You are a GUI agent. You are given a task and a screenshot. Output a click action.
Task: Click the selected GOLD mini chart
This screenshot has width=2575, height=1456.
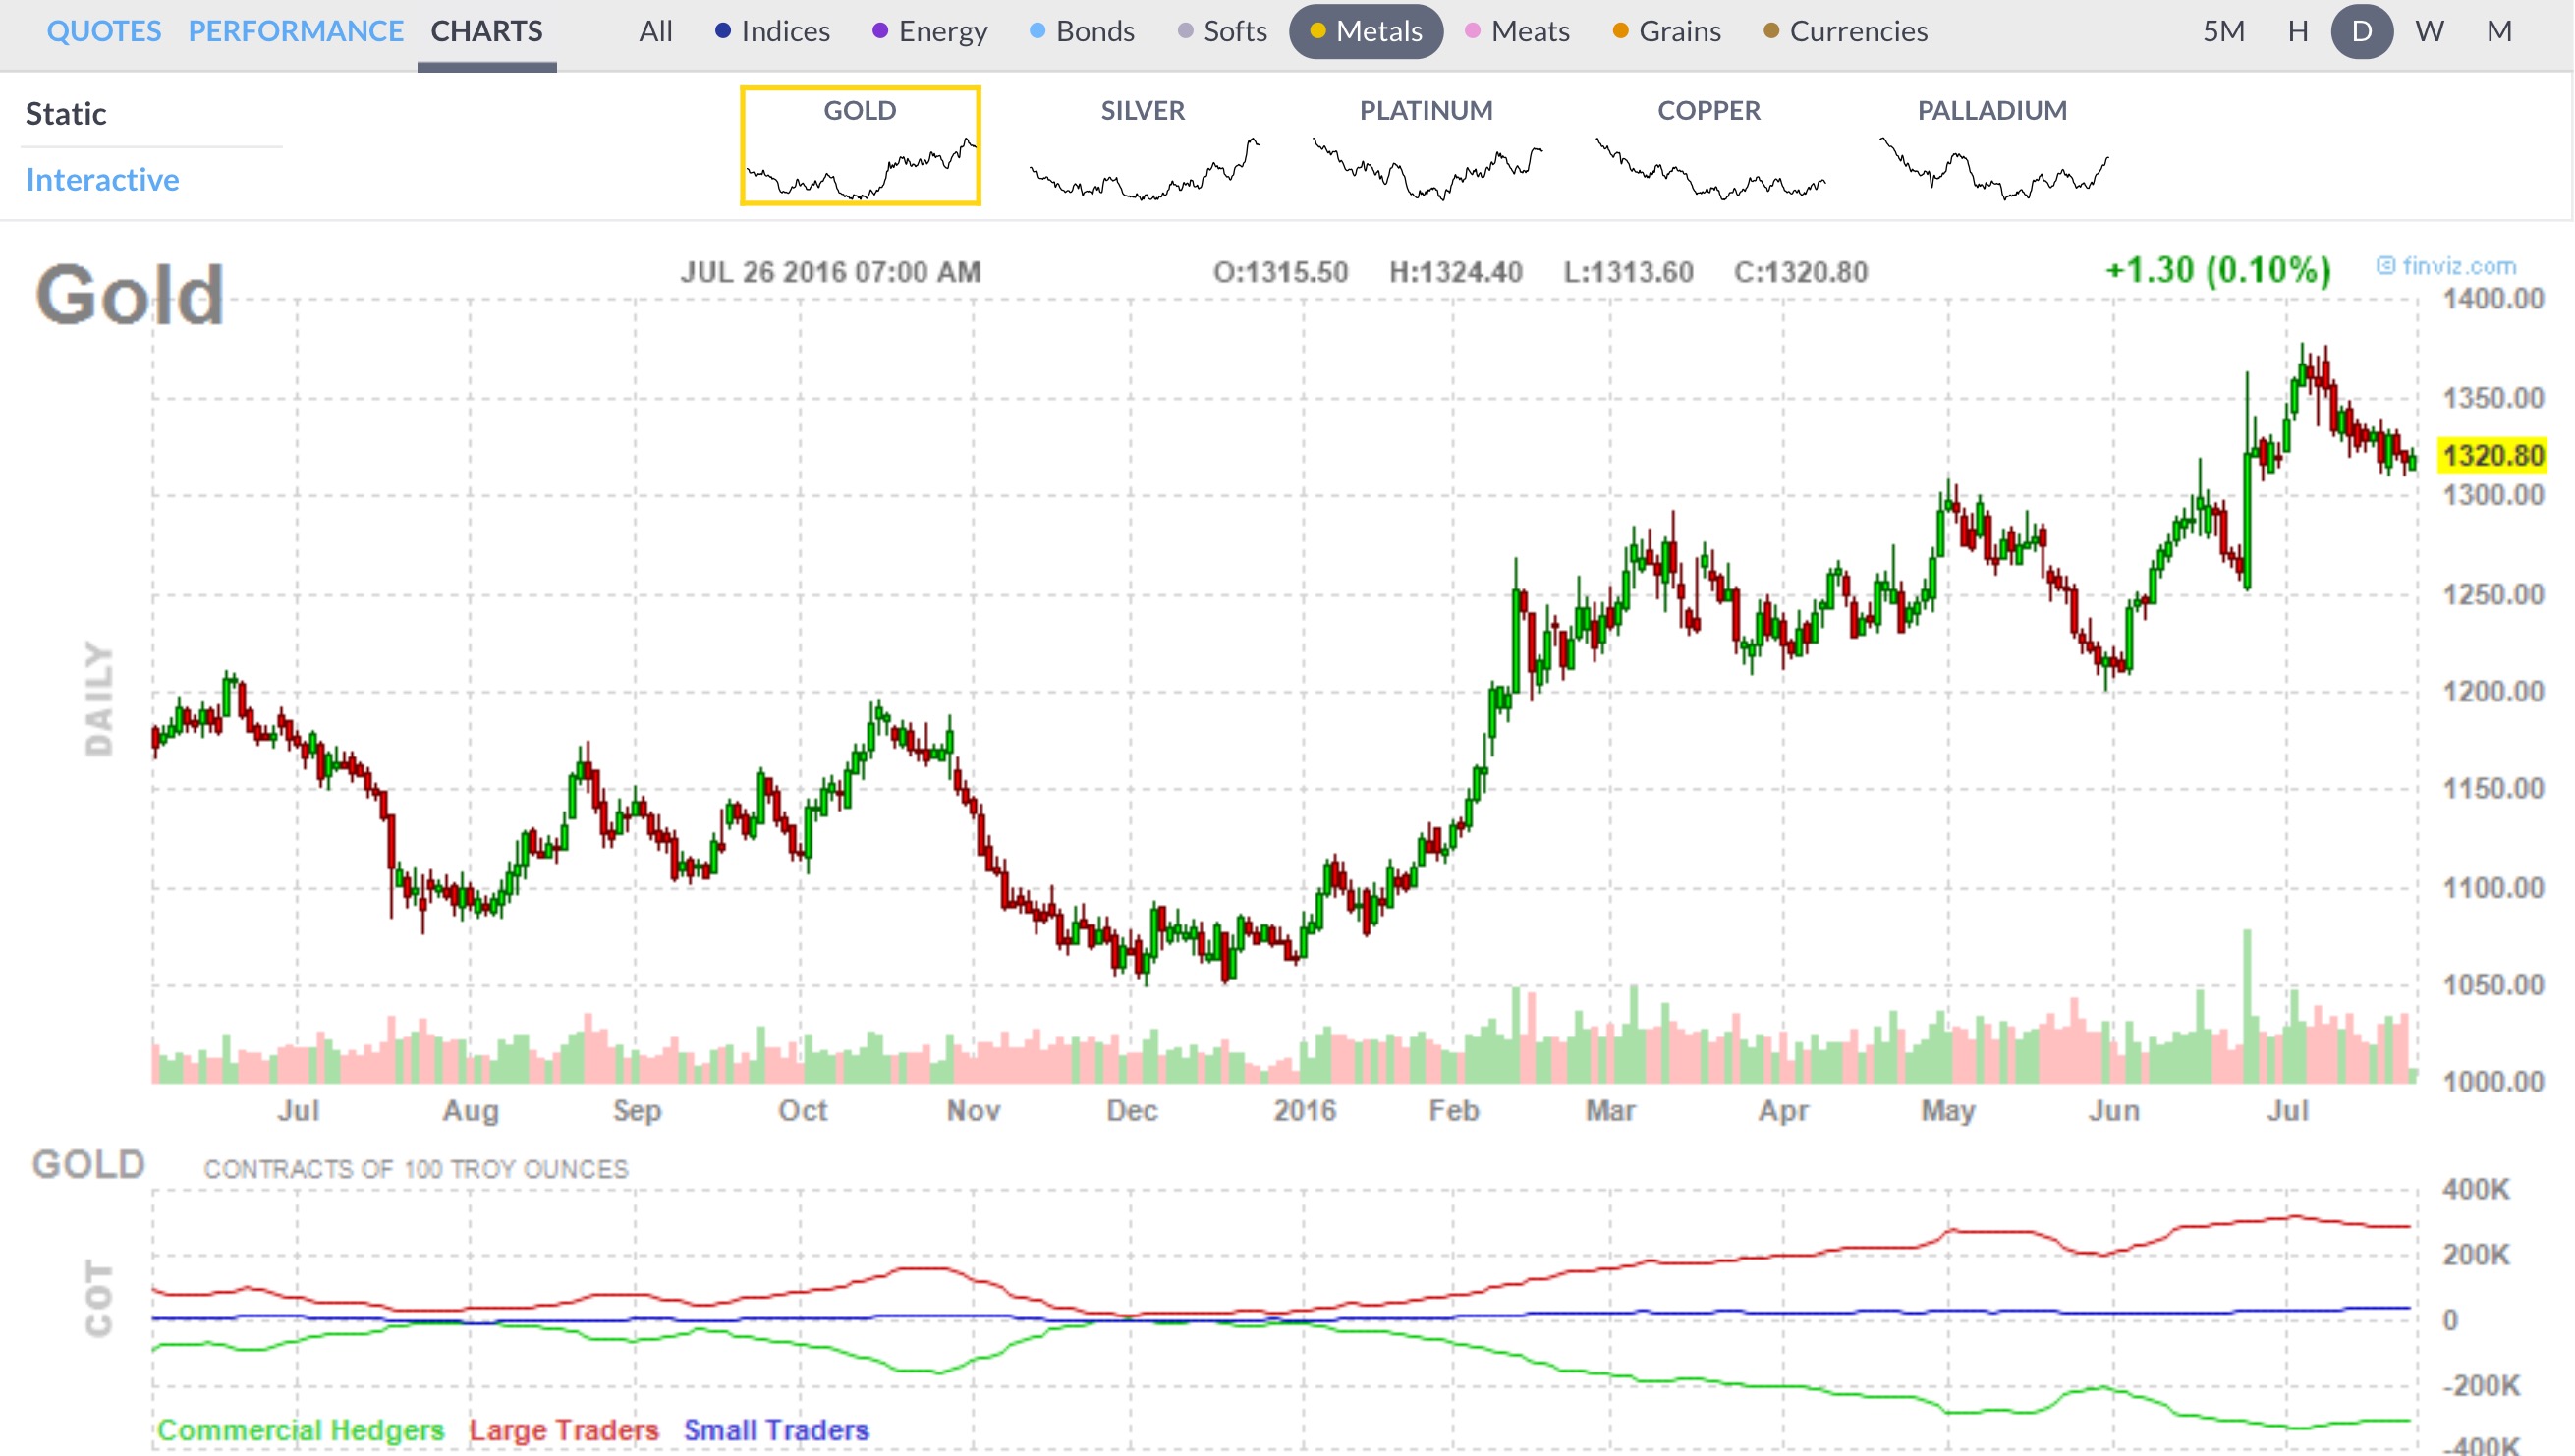860,147
